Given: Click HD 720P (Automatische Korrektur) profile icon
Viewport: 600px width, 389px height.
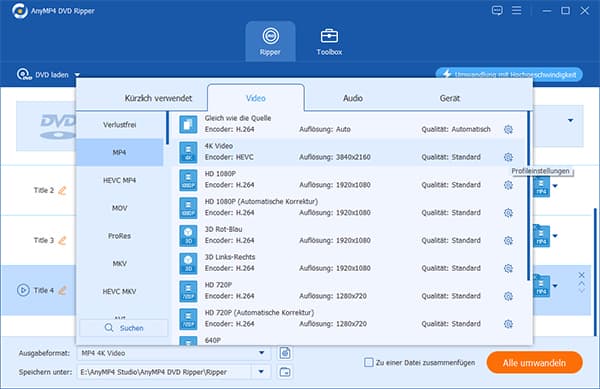Looking at the screenshot, I should coord(188,319).
